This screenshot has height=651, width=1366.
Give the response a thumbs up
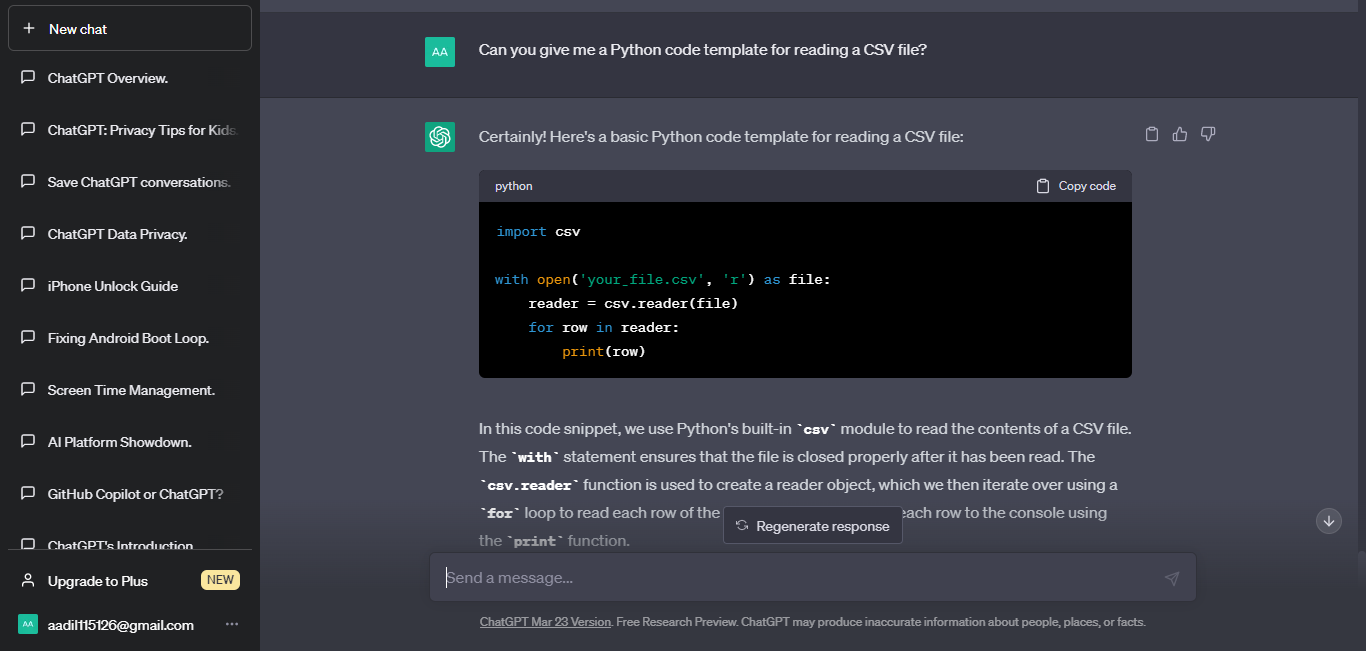coord(1180,134)
